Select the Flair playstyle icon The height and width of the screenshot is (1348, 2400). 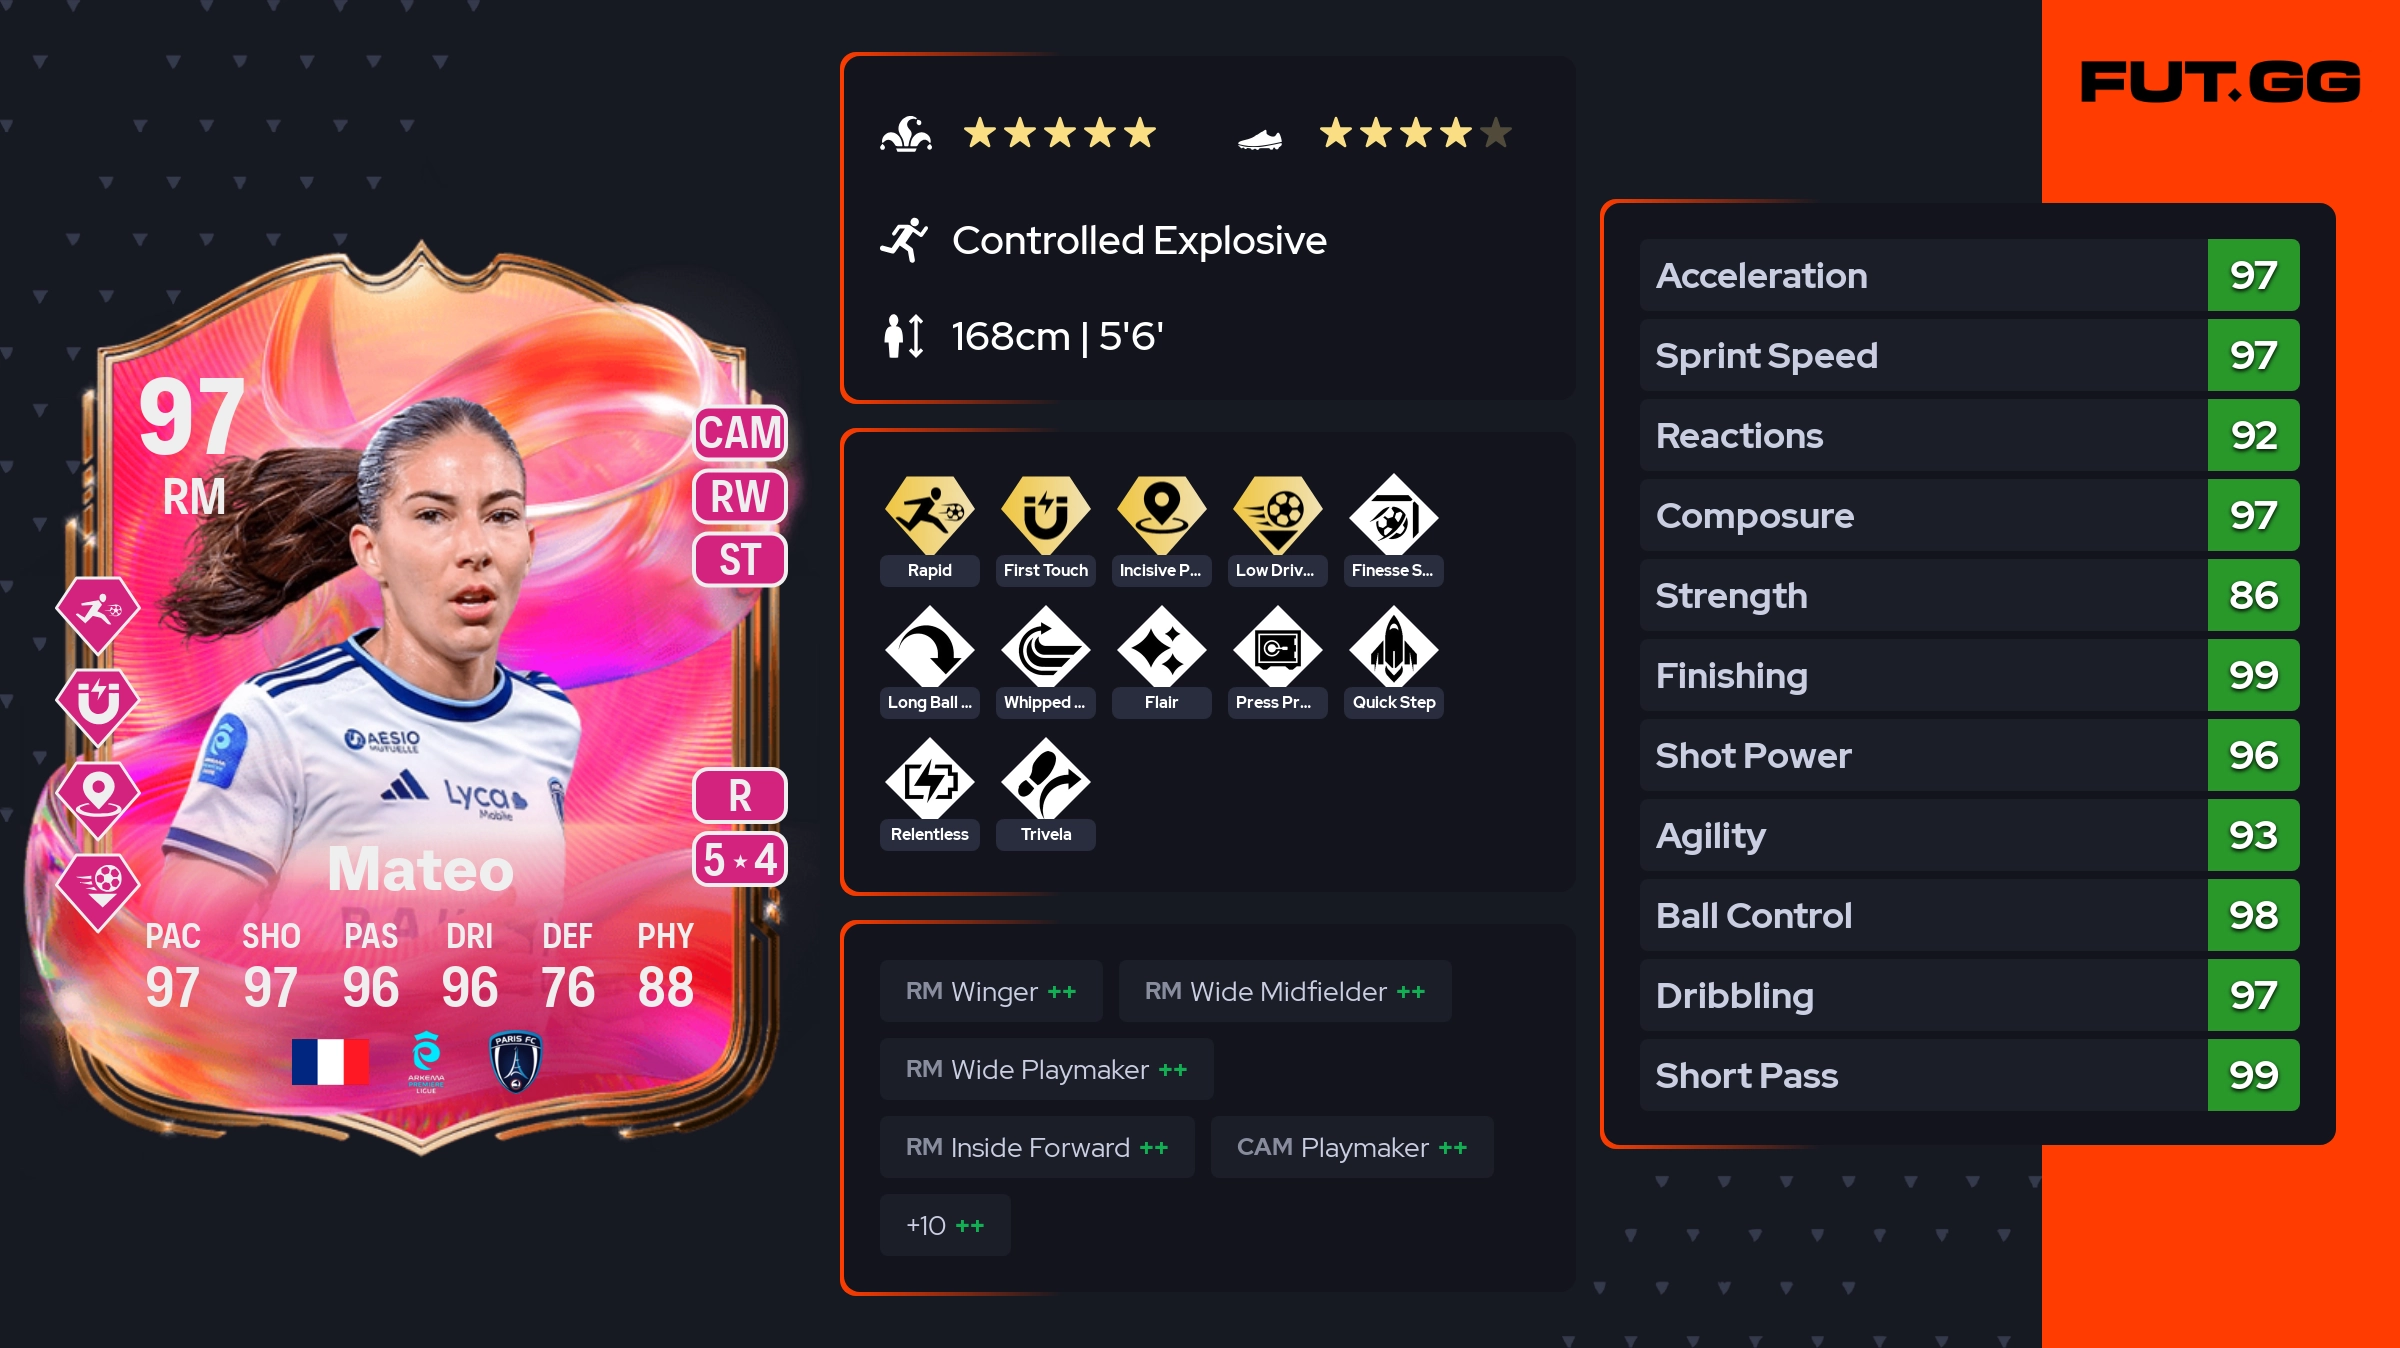pos(1161,647)
